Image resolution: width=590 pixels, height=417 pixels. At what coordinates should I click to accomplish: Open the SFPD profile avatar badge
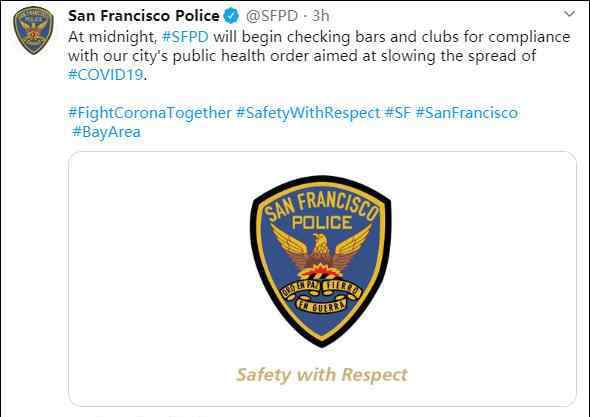pyautogui.click(x=33, y=30)
